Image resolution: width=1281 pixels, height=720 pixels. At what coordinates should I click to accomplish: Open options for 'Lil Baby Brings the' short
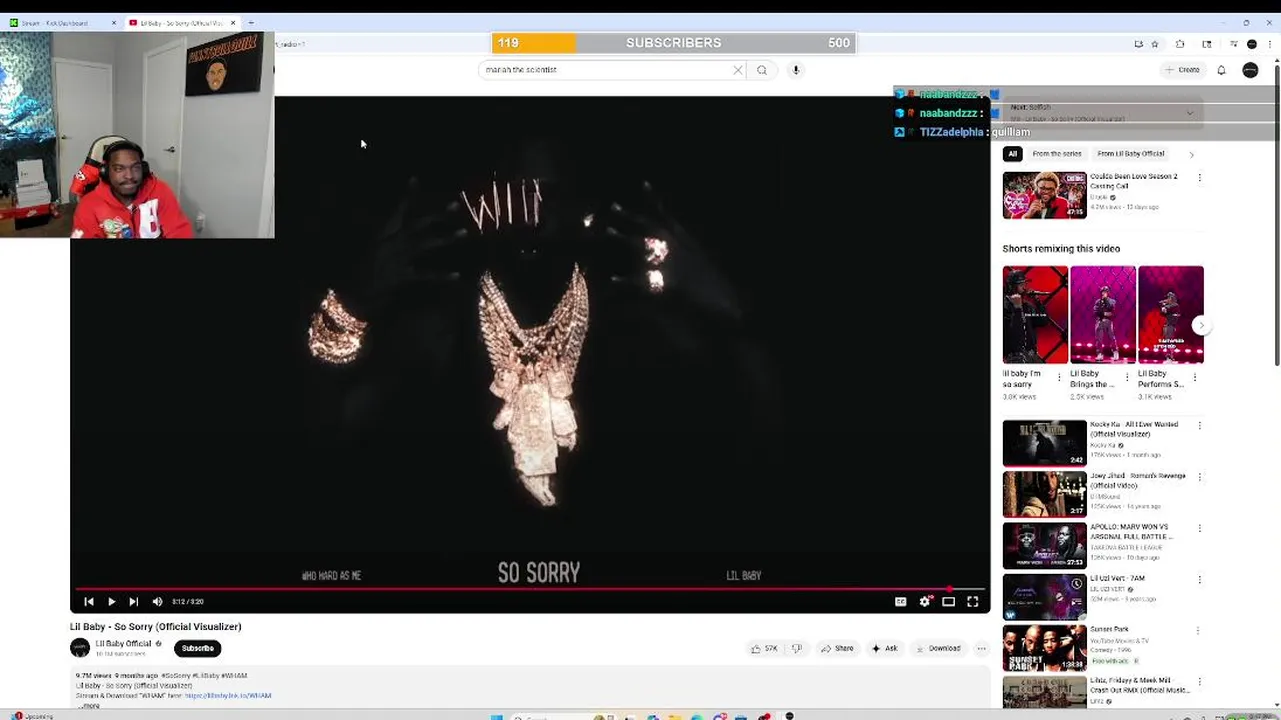[1127, 378]
